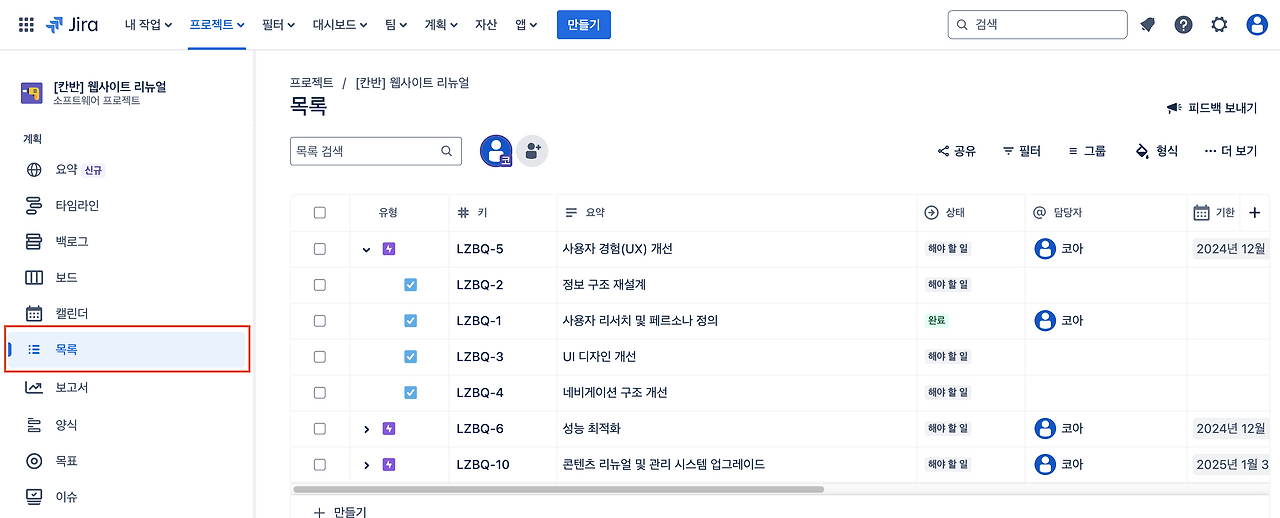Screen dimensions: 1280x518
Task: Click the 형식 format button
Action: [x=1157, y=151]
